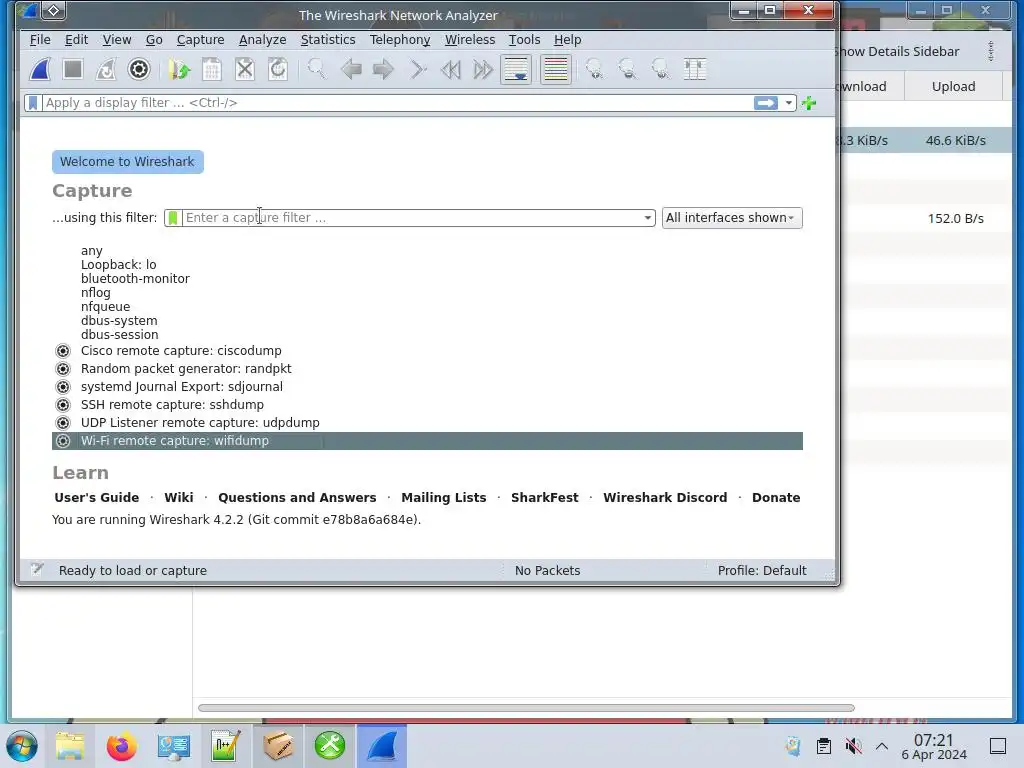The image size is (1024, 768).
Task: Expand the capture filter history dropdown
Action: point(647,217)
